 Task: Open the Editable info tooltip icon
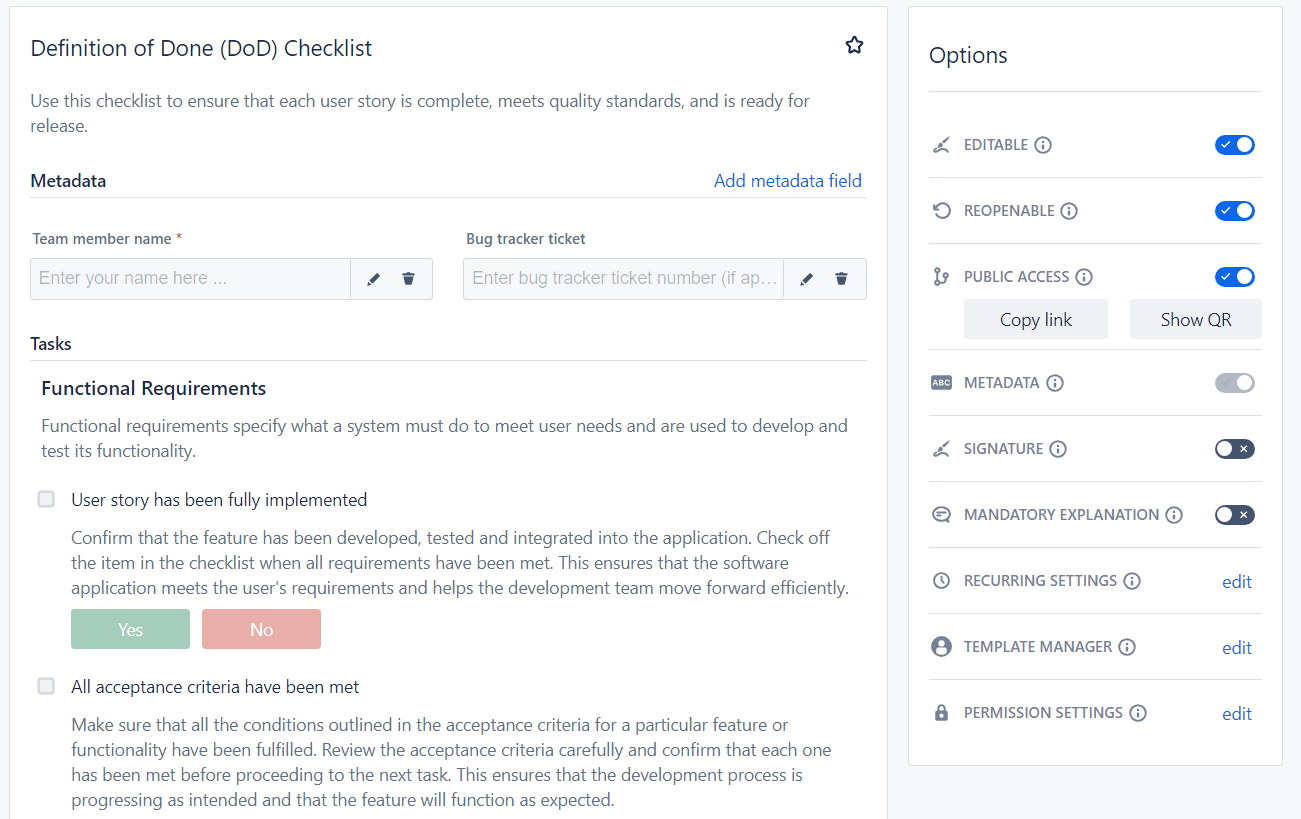(1043, 145)
